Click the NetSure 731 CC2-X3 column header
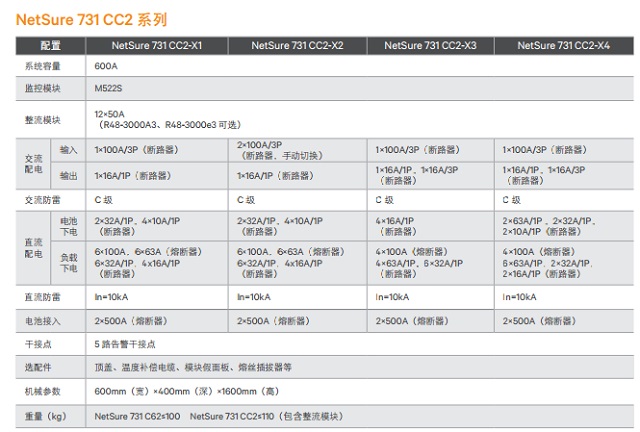Image resolution: width=640 pixels, height=432 pixels. click(430, 45)
